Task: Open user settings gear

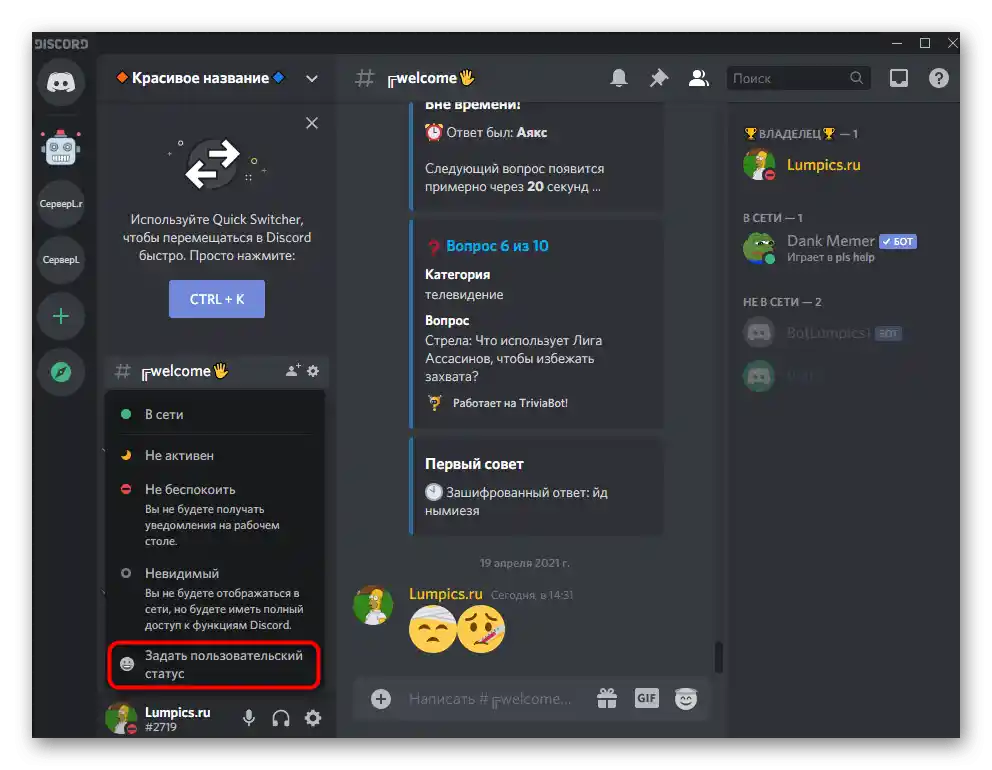Action: click(313, 718)
